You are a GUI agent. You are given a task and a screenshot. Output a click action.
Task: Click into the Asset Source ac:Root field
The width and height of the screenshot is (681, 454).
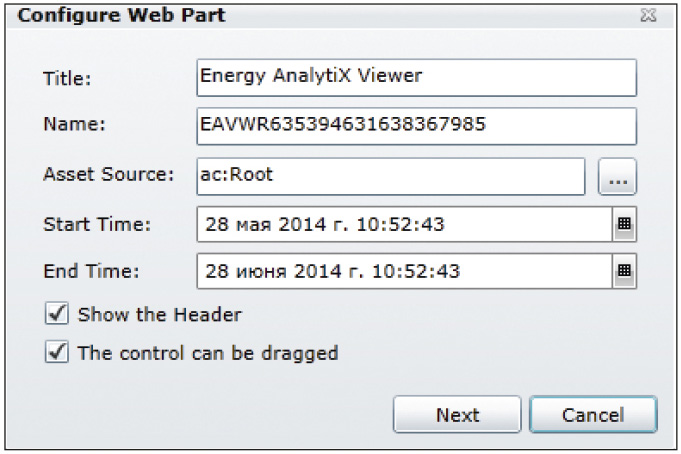(x=391, y=177)
